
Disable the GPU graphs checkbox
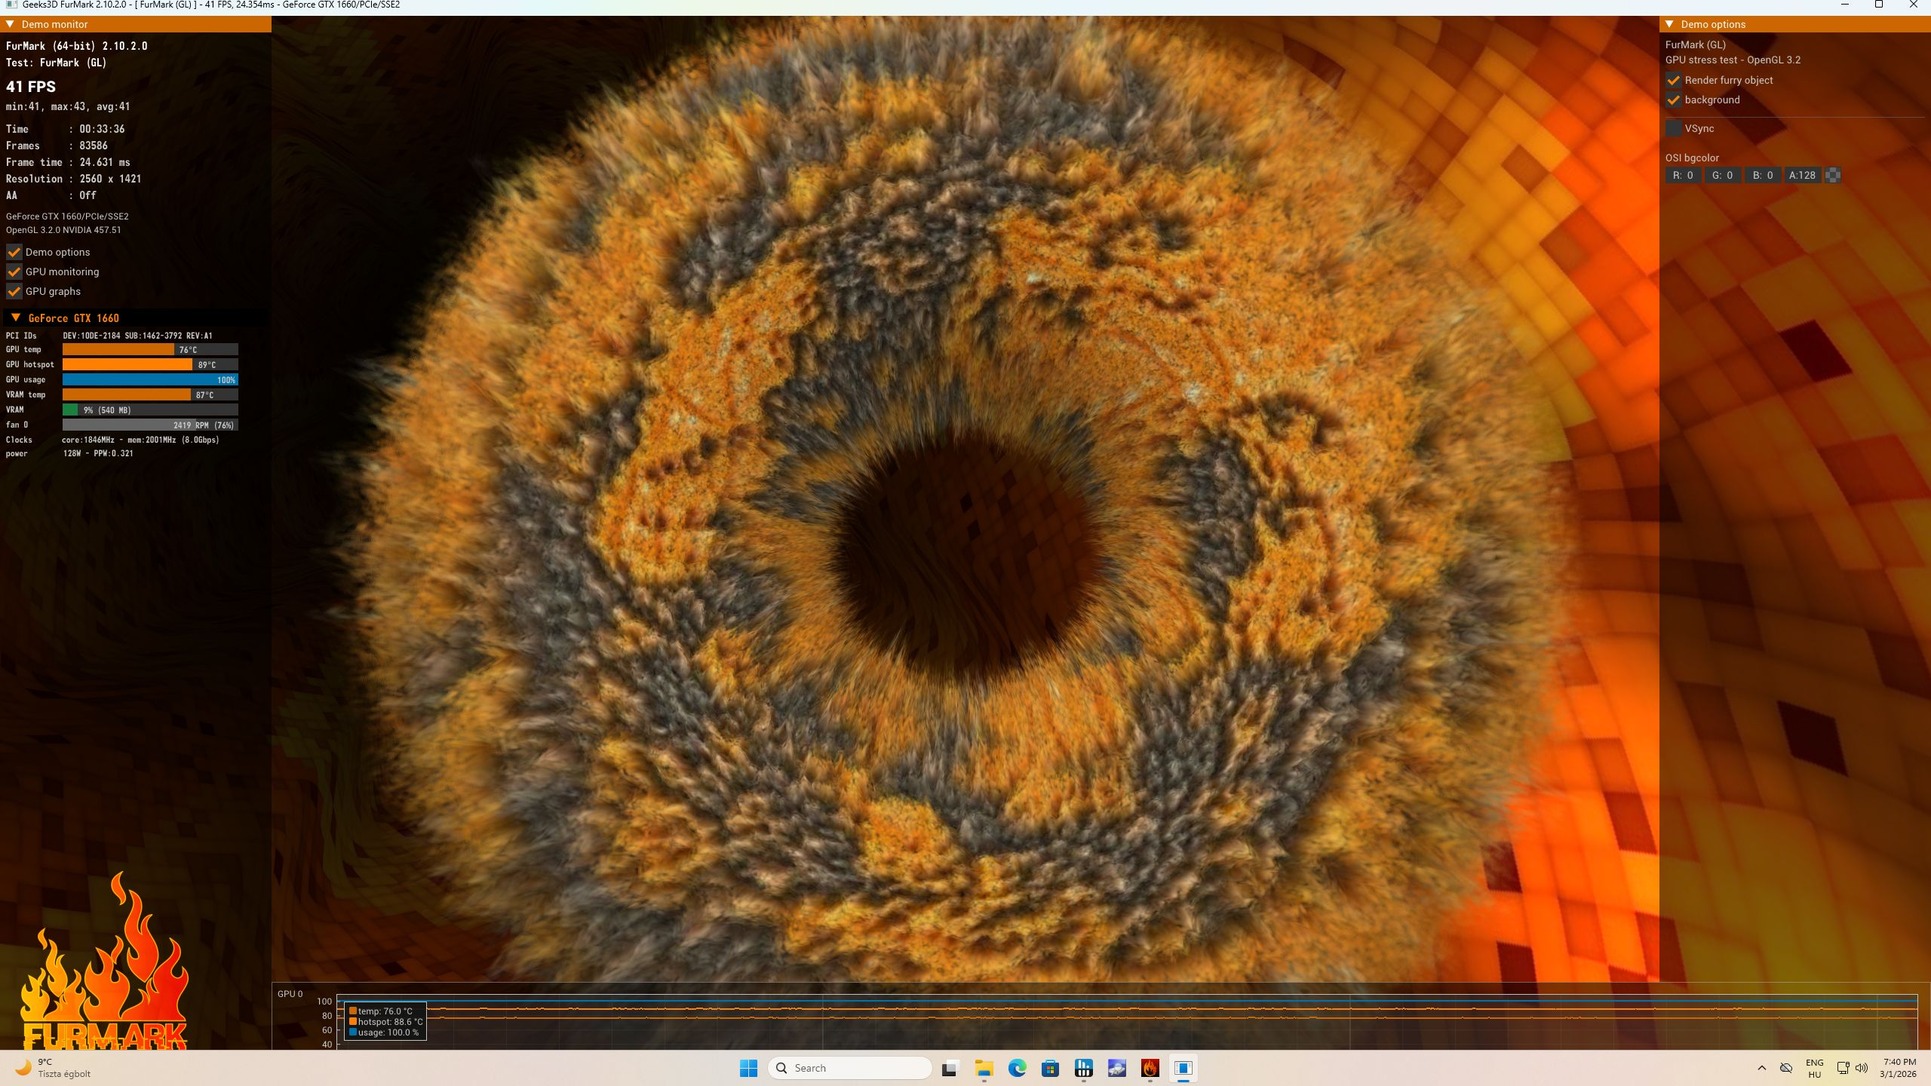pos(14,292)
